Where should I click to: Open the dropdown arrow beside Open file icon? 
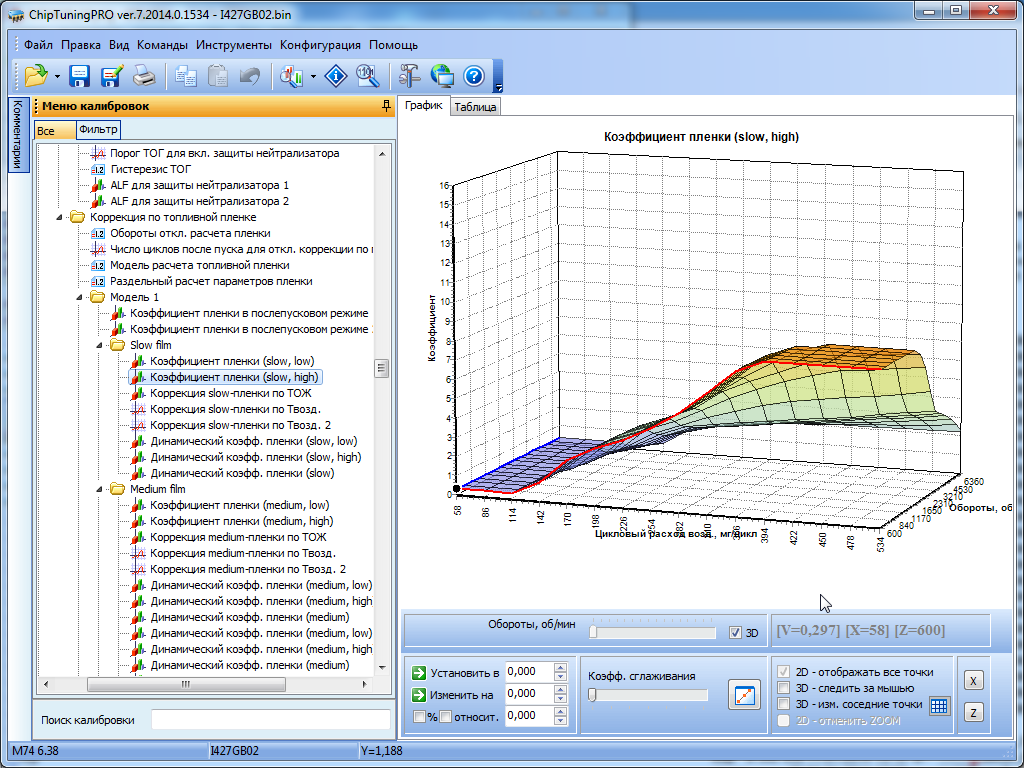pyautogui.click(x=57, y=76)
